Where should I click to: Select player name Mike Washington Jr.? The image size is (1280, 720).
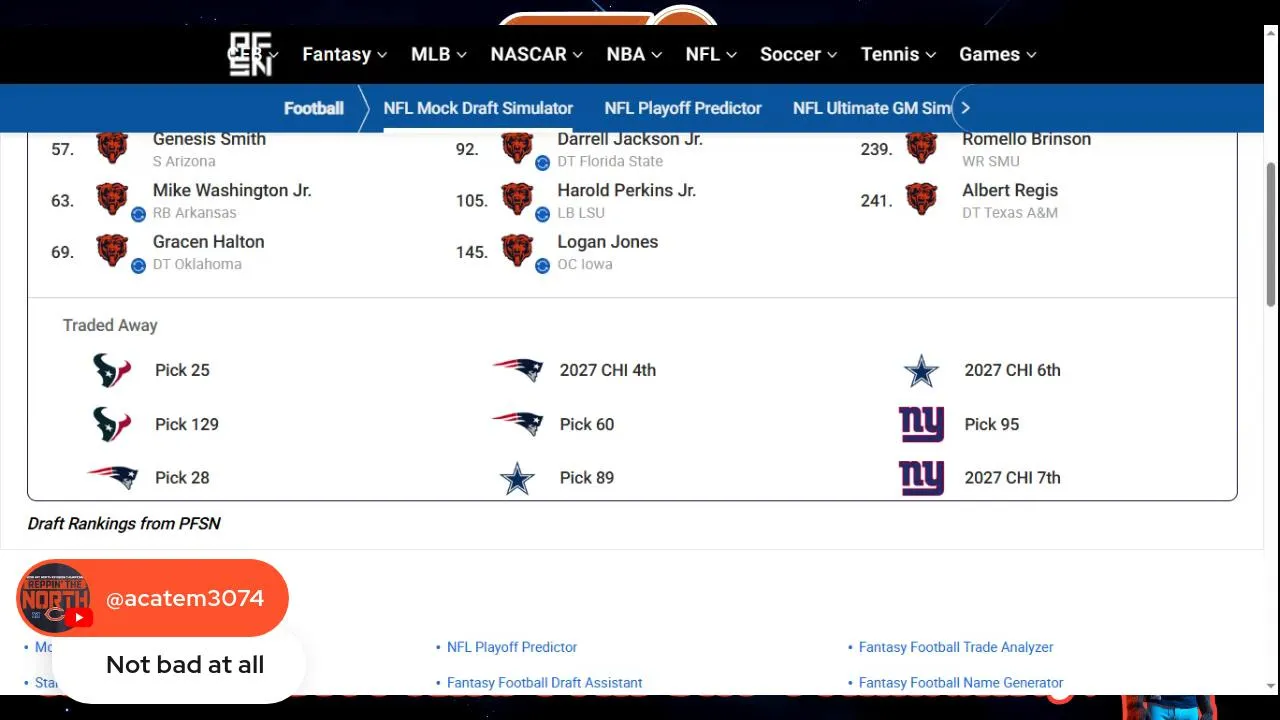pyautogui.click(x=232, y=190)
